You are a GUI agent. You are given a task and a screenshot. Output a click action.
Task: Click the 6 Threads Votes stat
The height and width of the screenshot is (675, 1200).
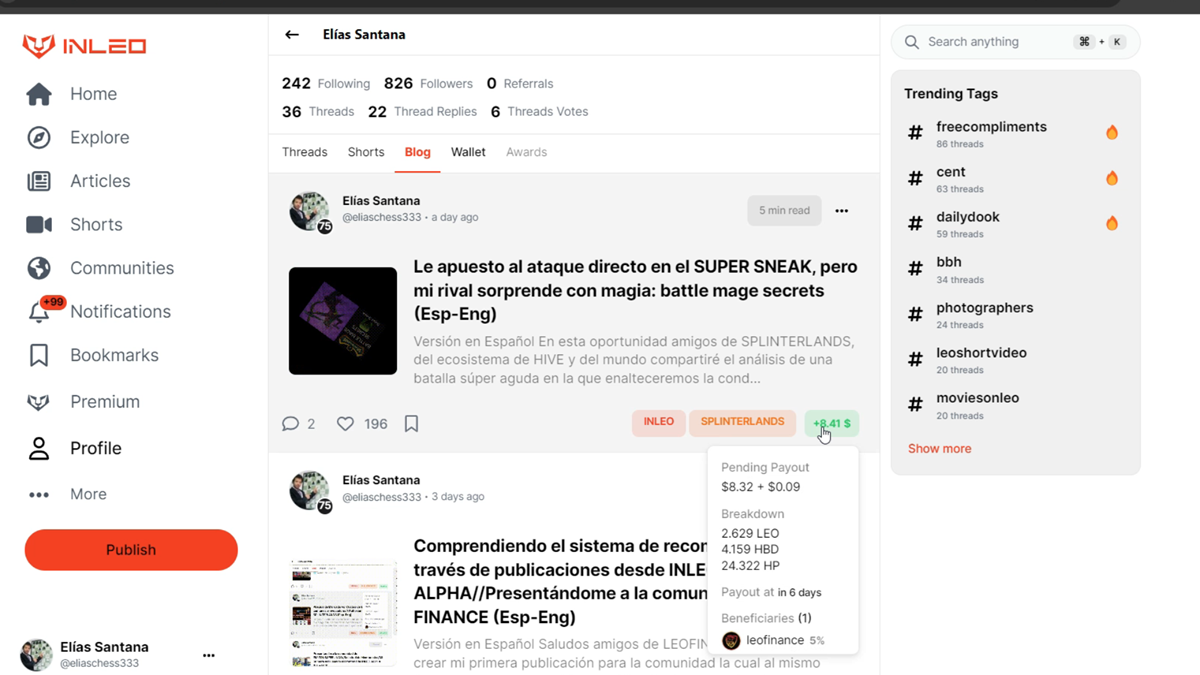539,112
